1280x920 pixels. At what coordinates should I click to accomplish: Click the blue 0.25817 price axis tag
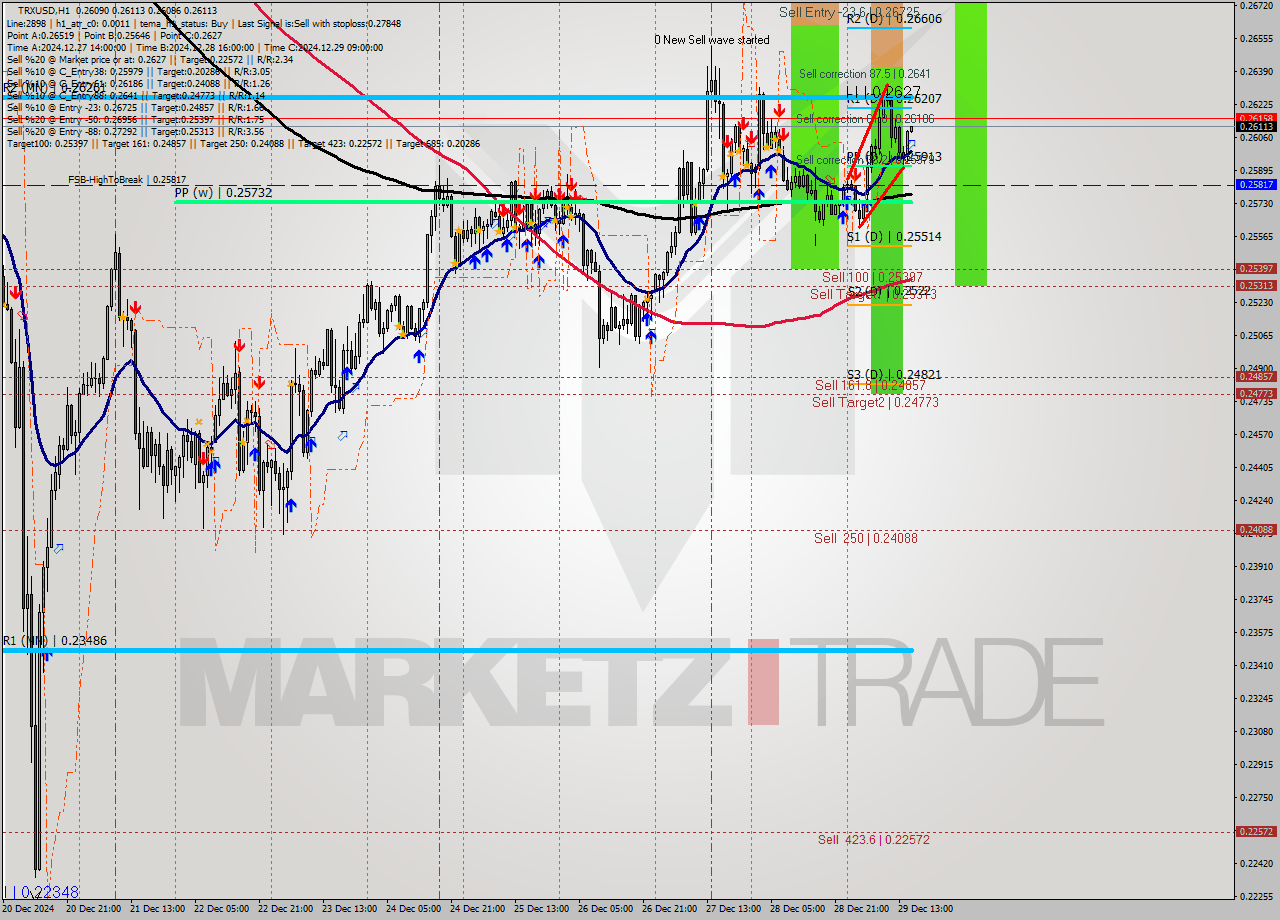pos(1256,185)
